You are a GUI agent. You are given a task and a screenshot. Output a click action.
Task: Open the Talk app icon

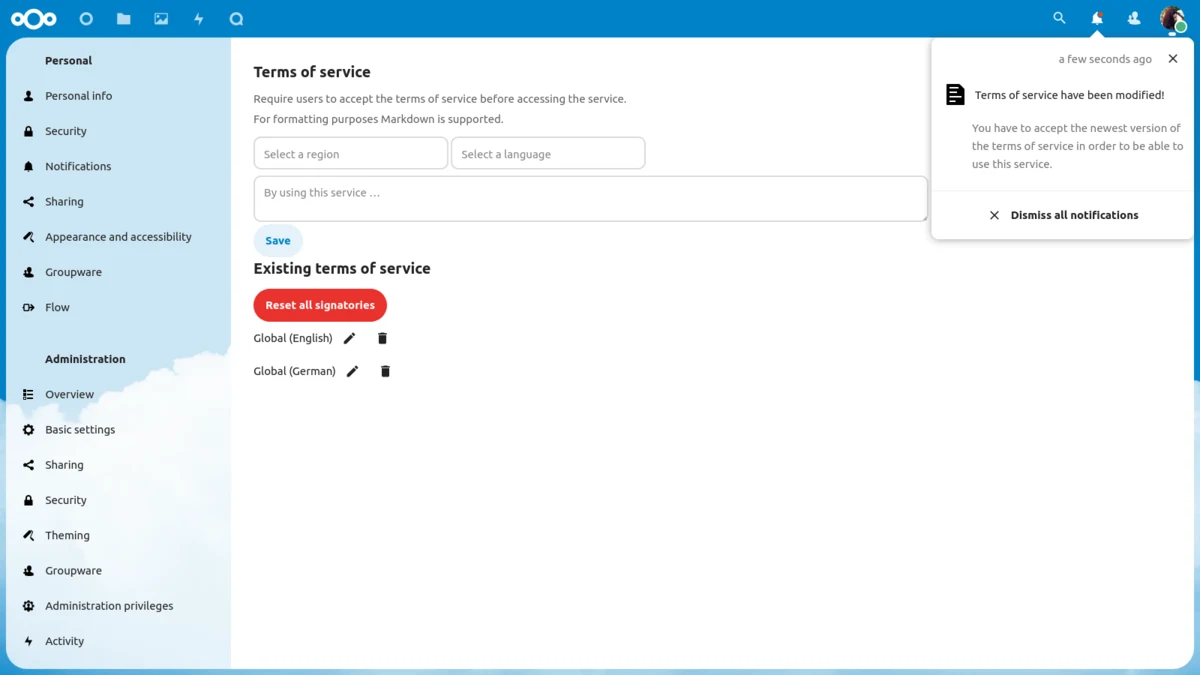tap(236, 19)
